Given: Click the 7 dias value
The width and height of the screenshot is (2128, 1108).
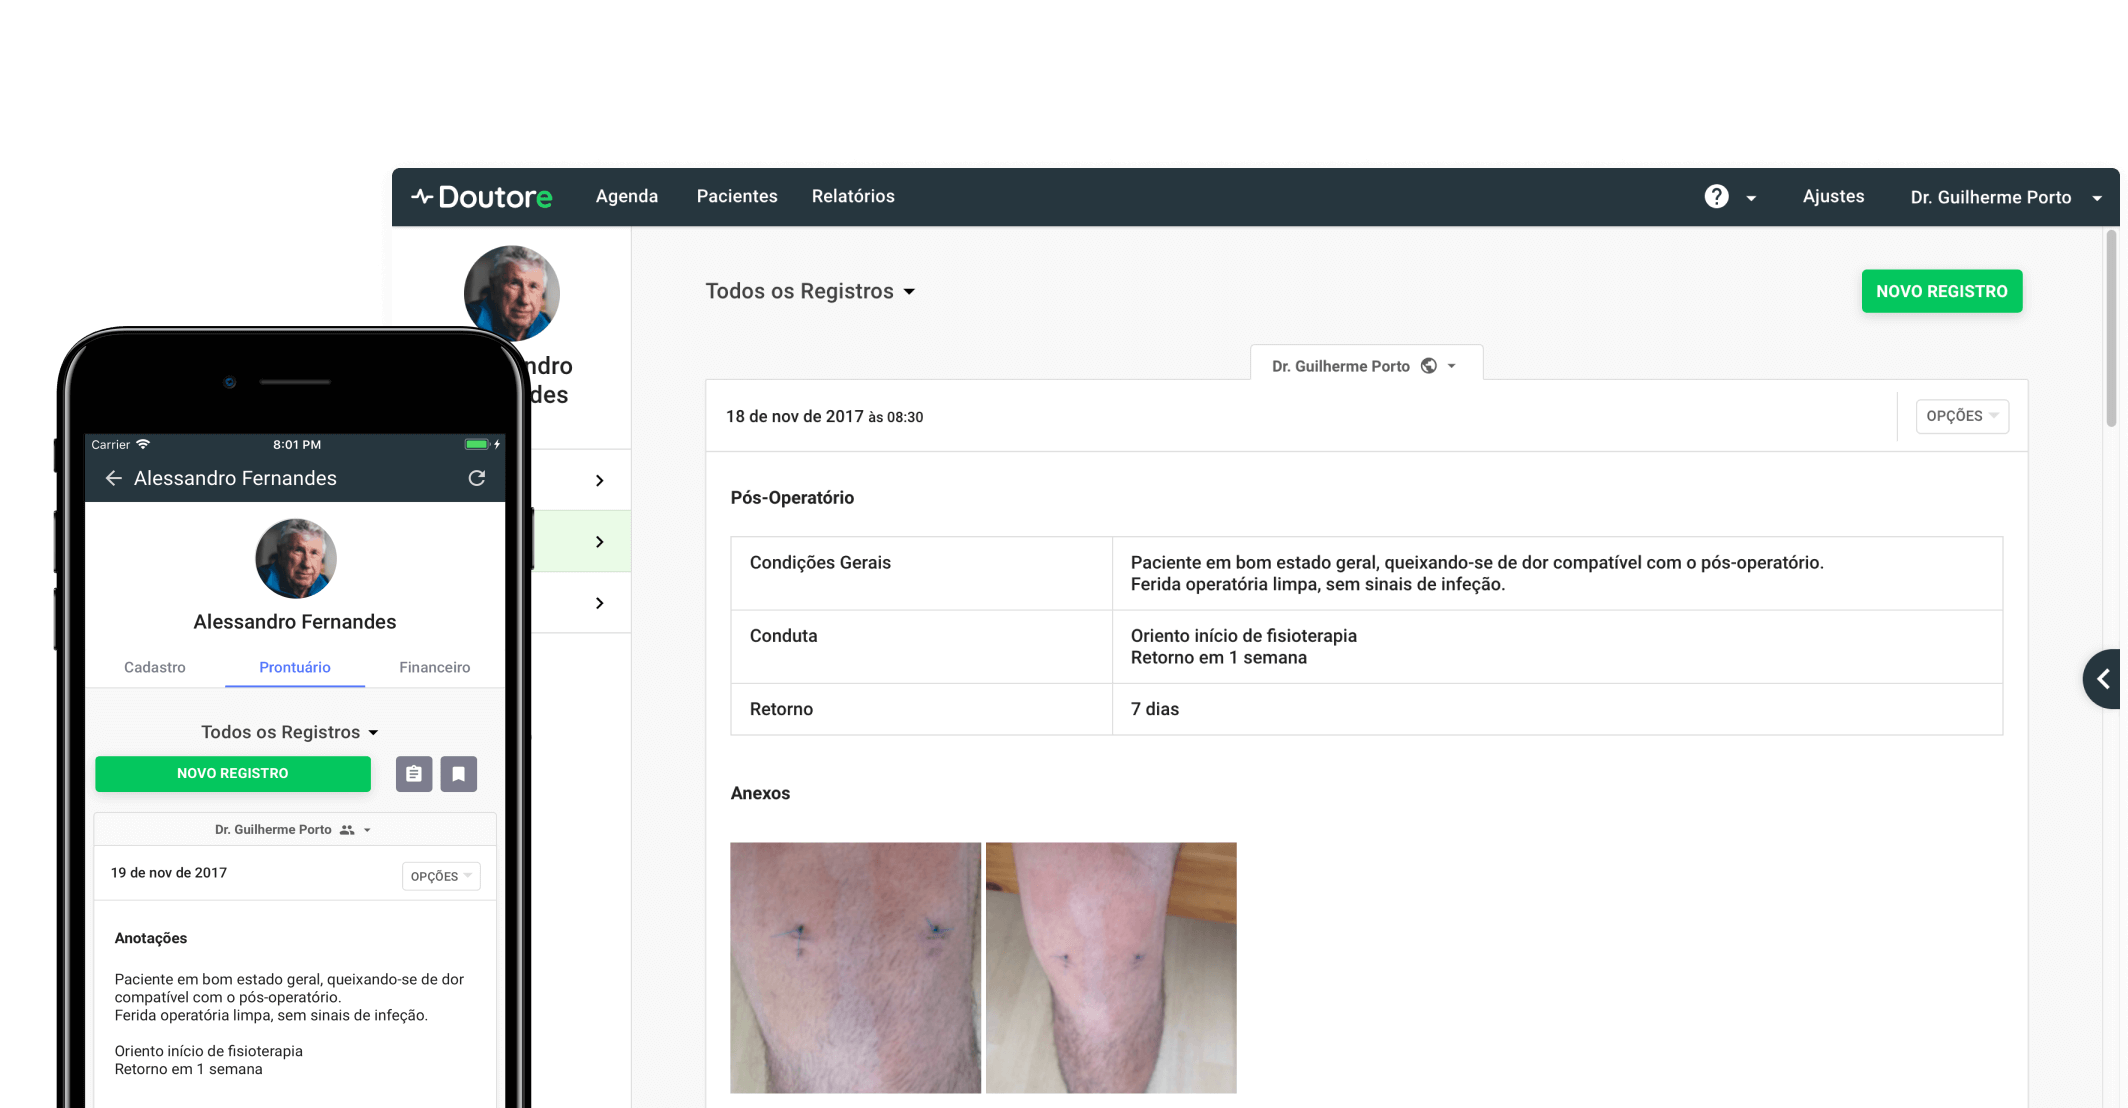Looking at the screenshot, I should [x=1155, y=709].
